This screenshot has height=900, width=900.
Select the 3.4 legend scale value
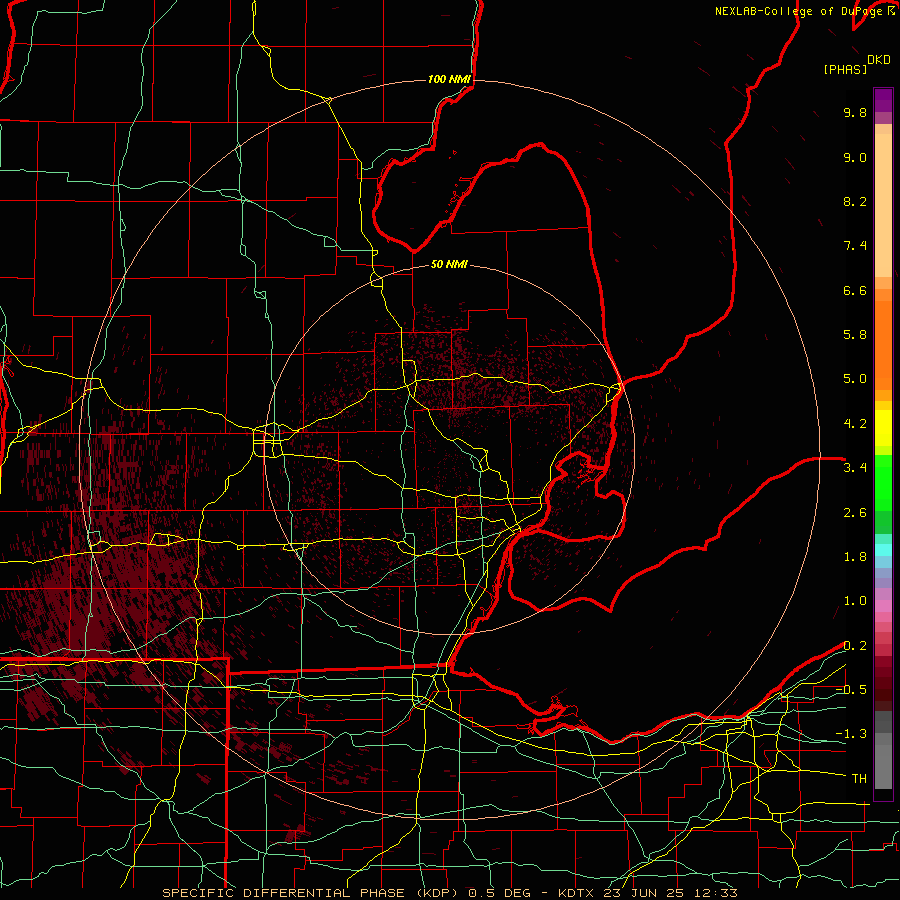[x=855, y=468]
